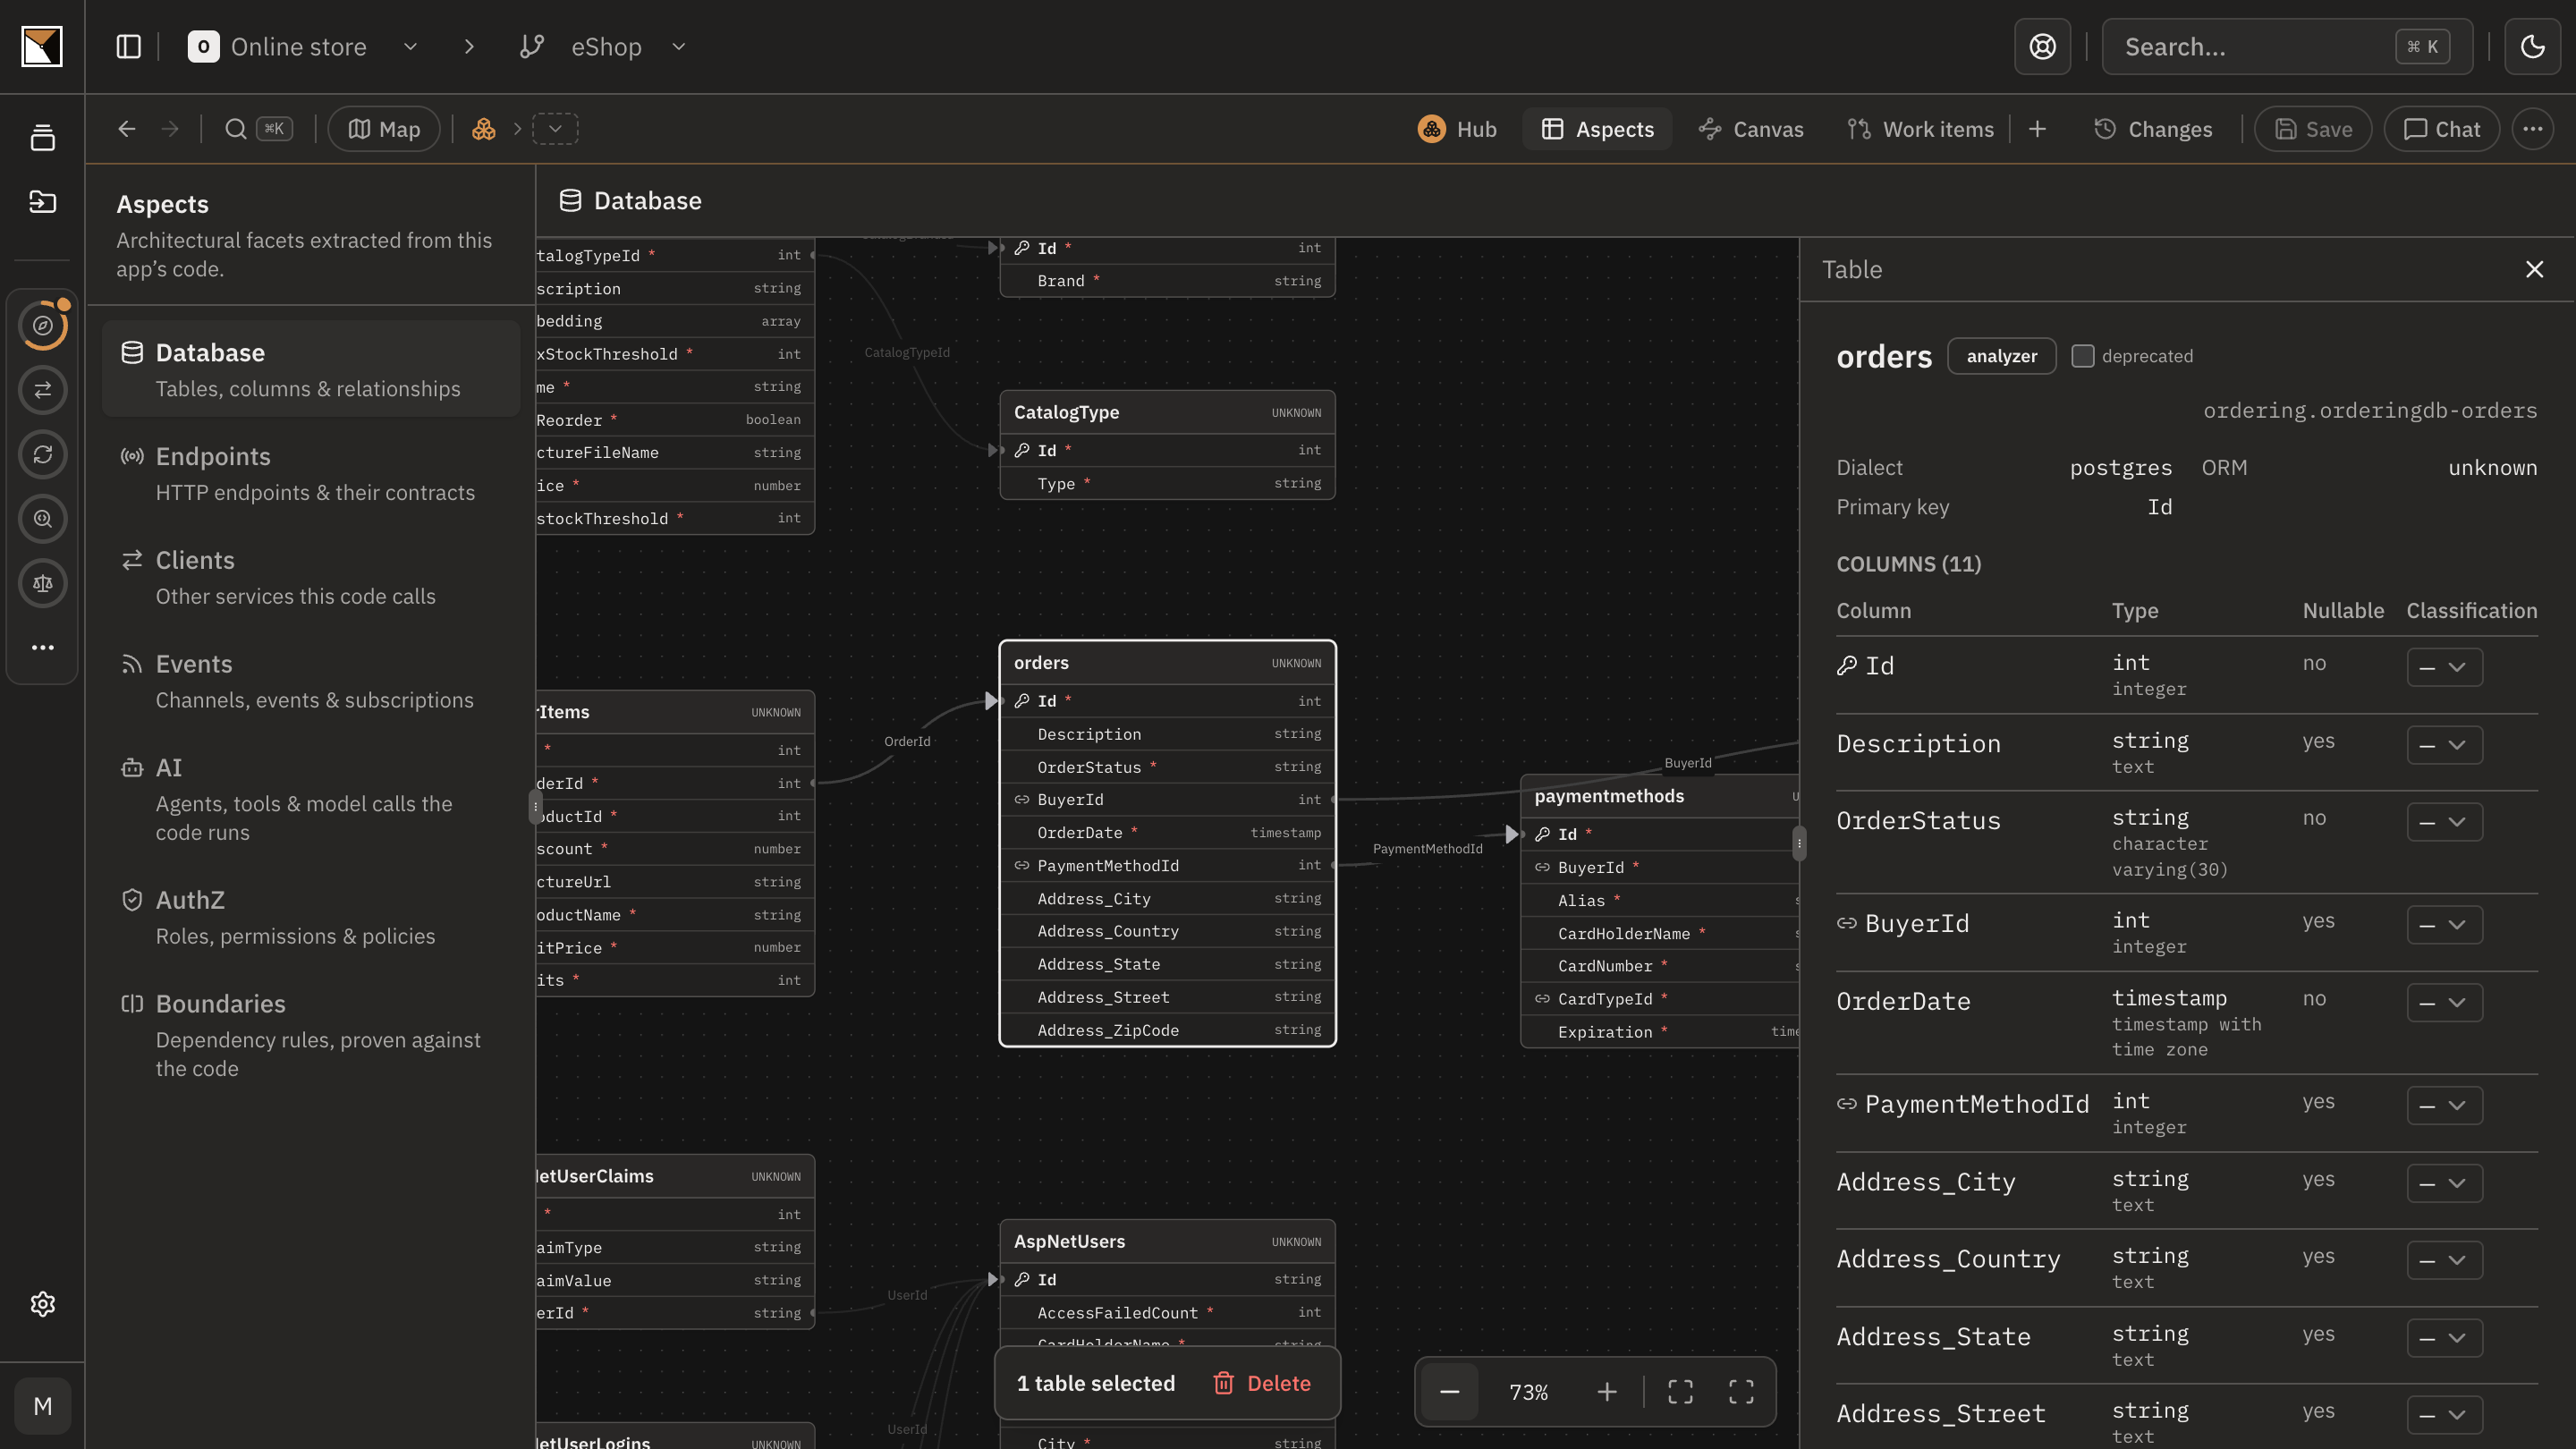2576x1449 pixels.
Task: Click the help lifebuoy icon
Action: point(2042,47)
